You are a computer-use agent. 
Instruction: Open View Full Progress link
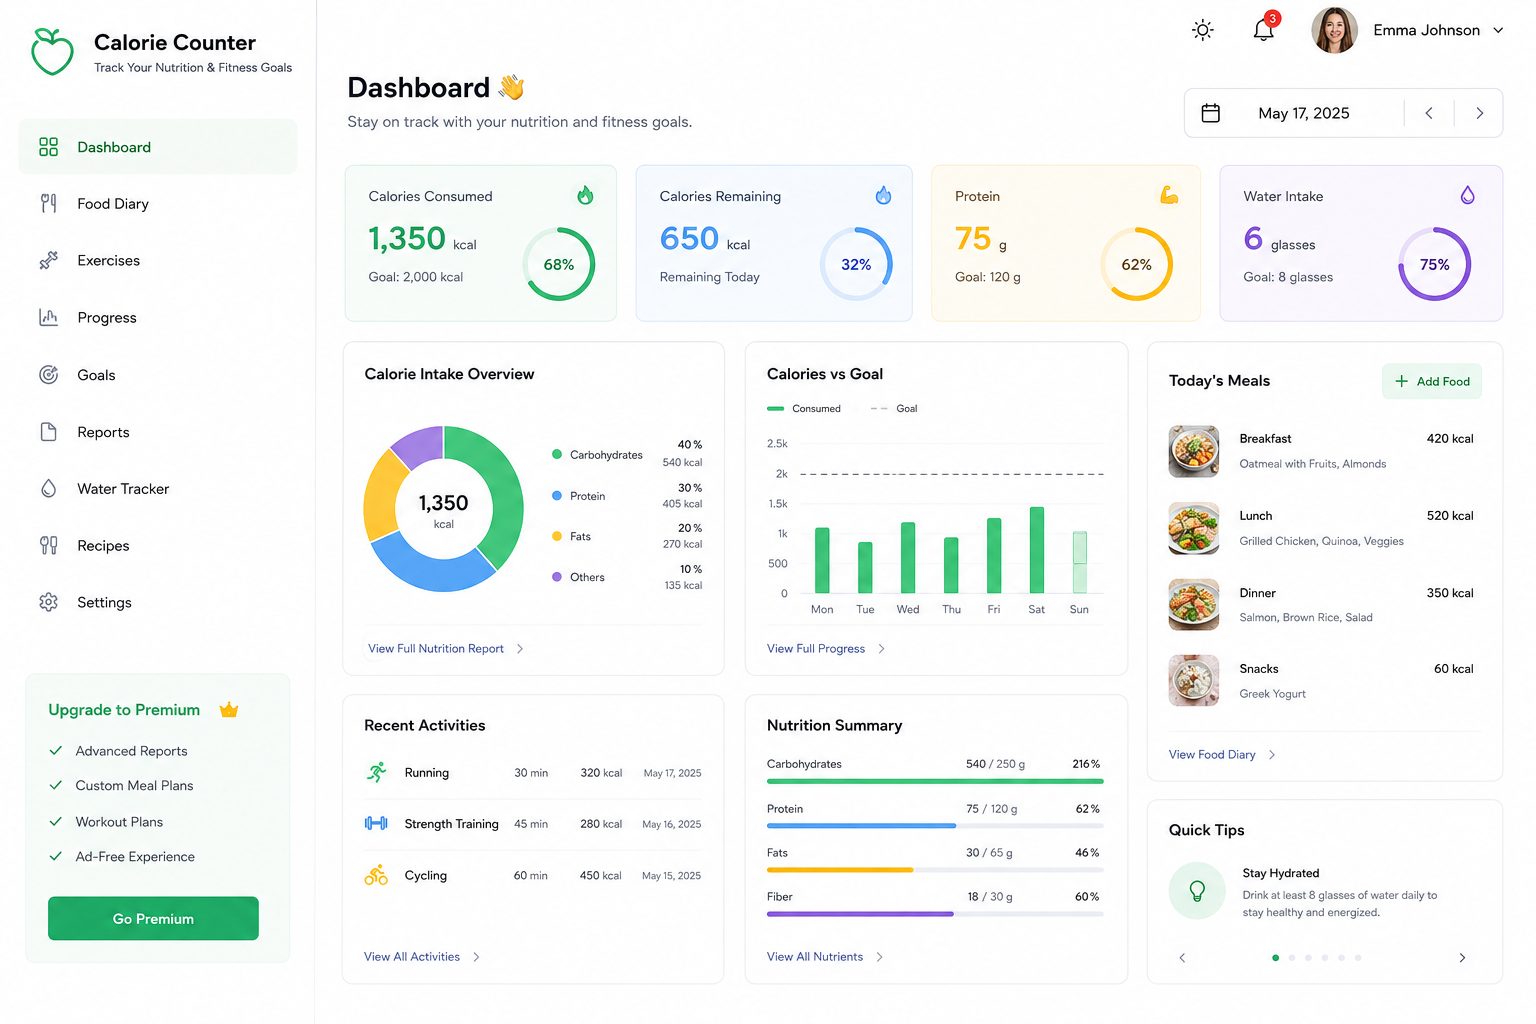tap(826, 648)
